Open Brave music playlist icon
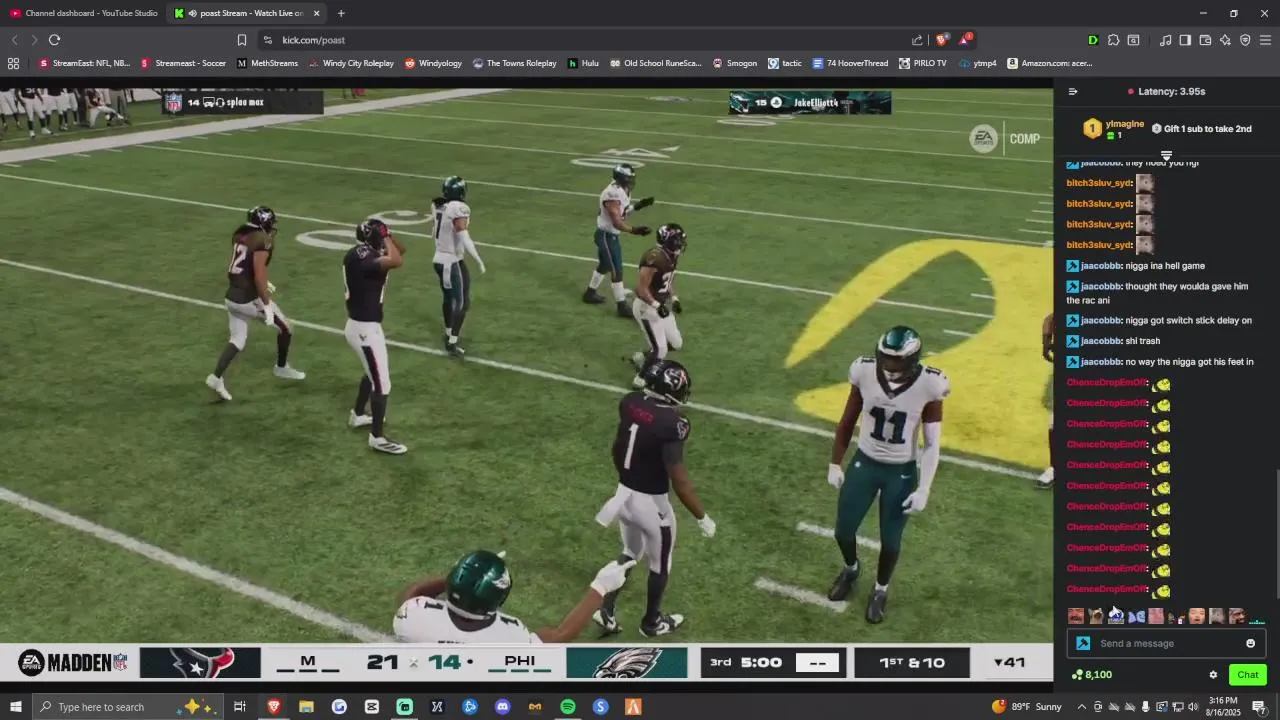 (x=1165, y=40)
